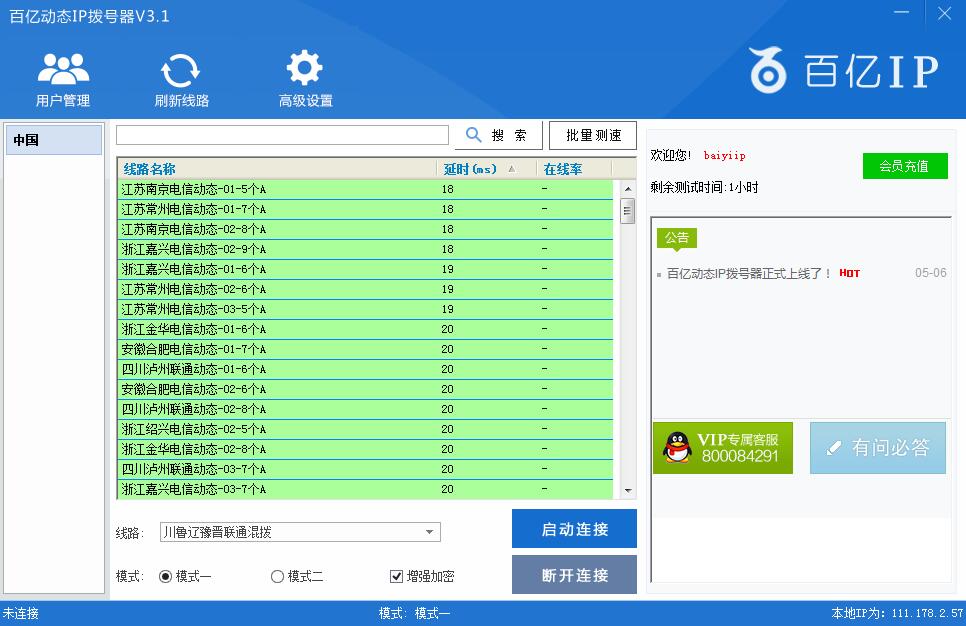The height and width of the screenshot is (626, 966).
Task: Select row 浙江嘉兴电信动态-03-7个A
Action: tap(365, 489)
